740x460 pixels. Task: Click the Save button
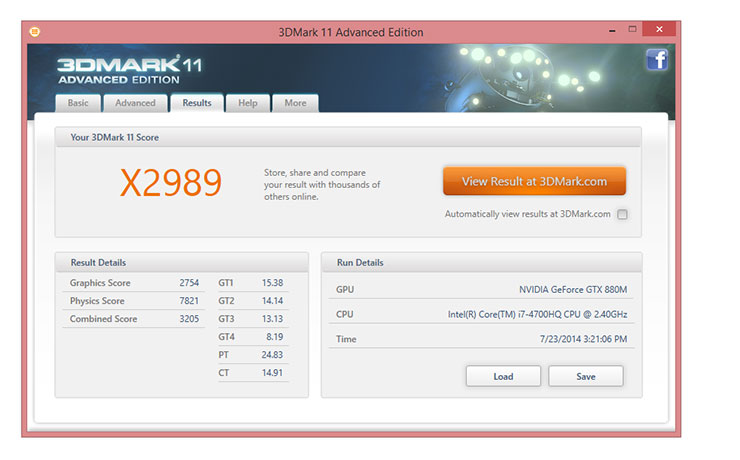[x=586, y=376]
